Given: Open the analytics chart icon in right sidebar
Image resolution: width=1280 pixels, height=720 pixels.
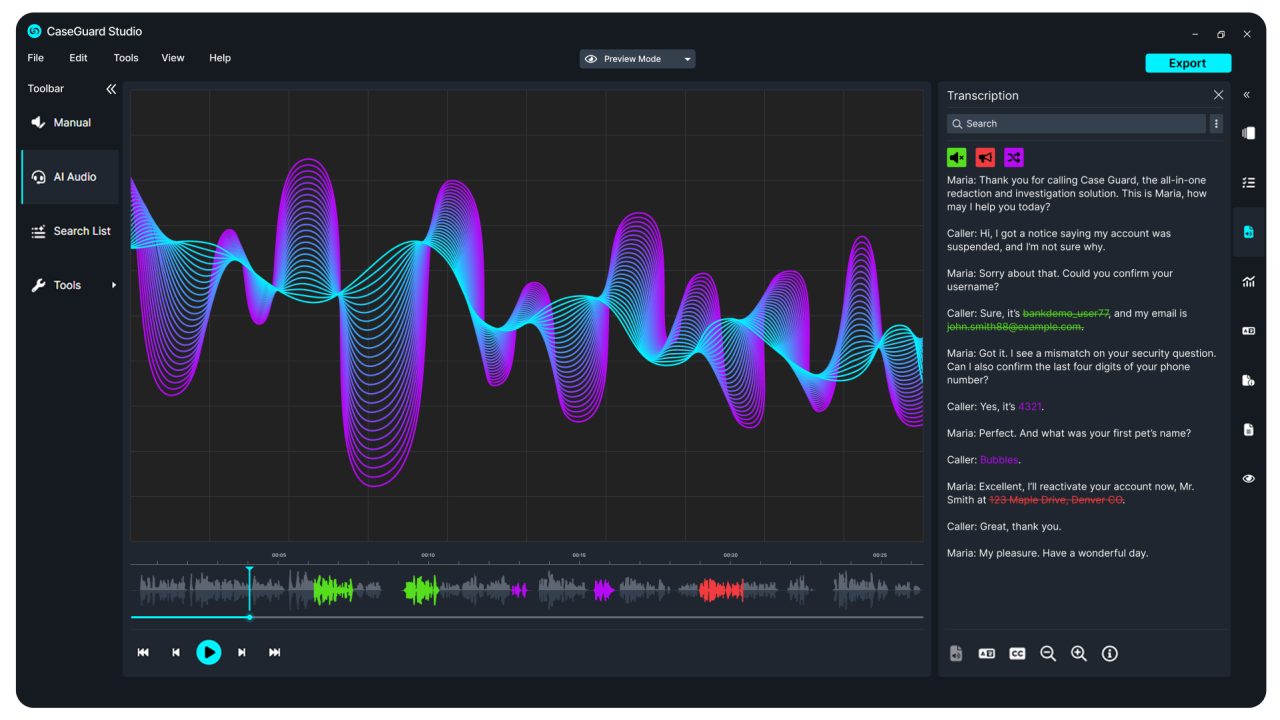Looking at the screenshot, I should pyautogui.click(x=1248, y=281).
